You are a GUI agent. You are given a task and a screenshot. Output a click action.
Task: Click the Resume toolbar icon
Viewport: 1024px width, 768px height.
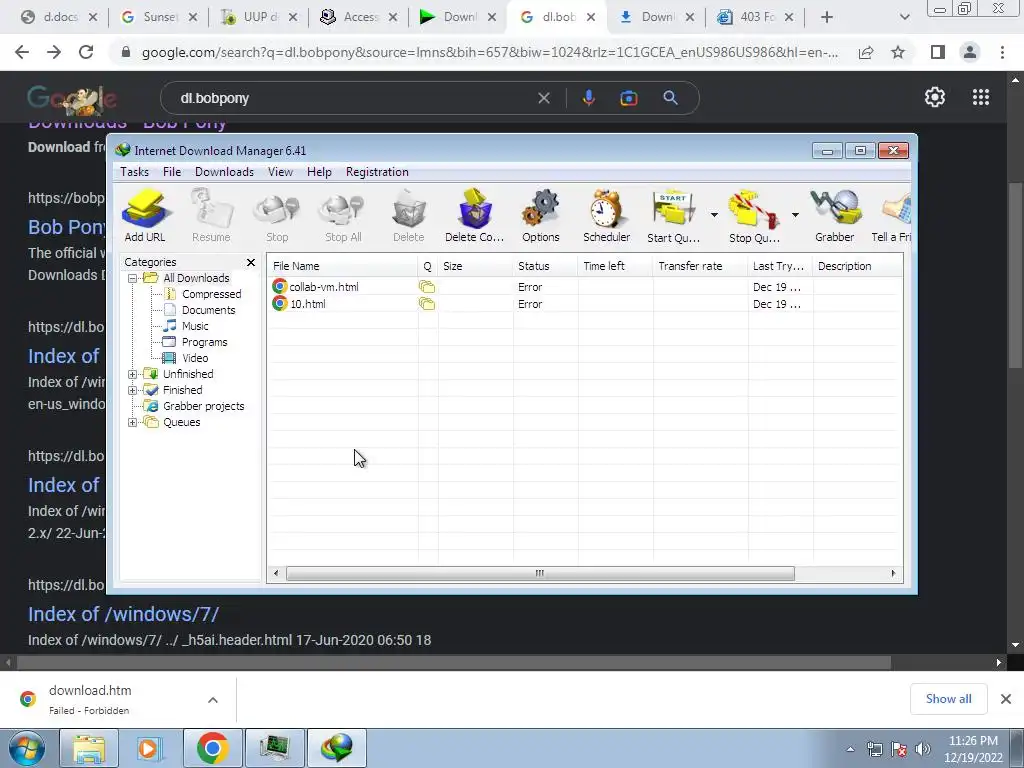pyautogui.click(x=211, y=216)
